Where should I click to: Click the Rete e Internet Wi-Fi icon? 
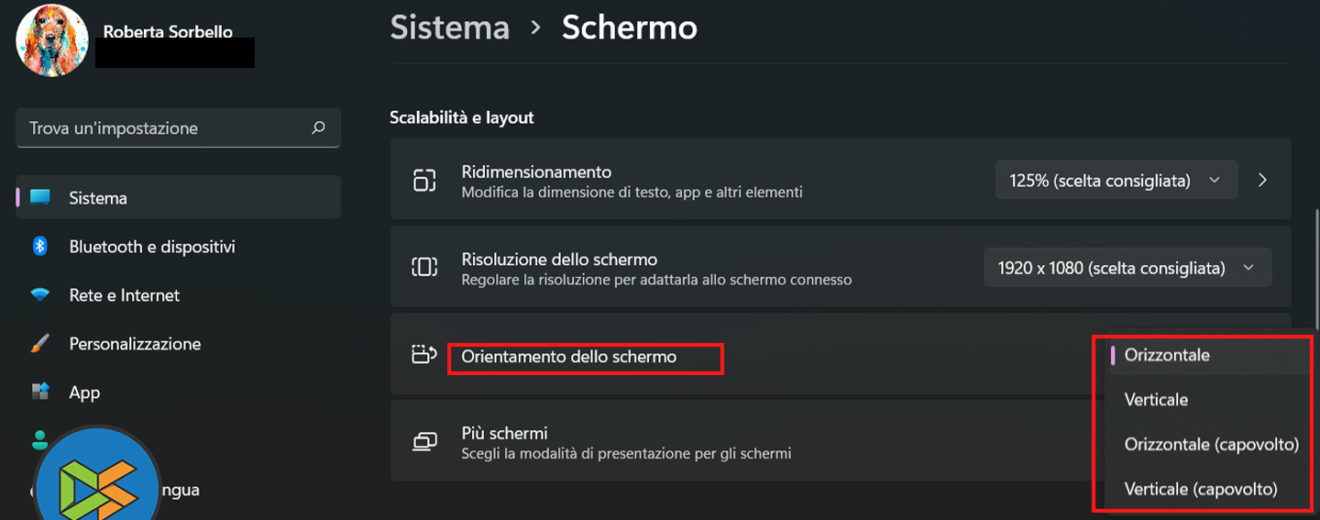pyautogui.click(x=40, y=295)
